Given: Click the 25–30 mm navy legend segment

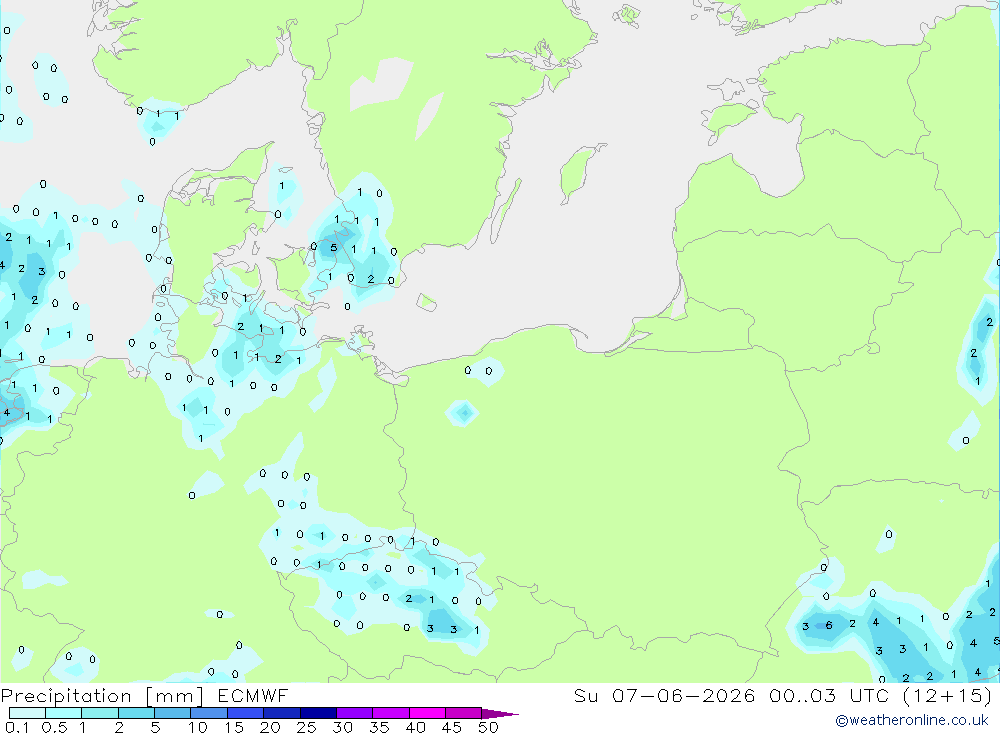Looking at the screenshot, I should [x=318, y=713].
